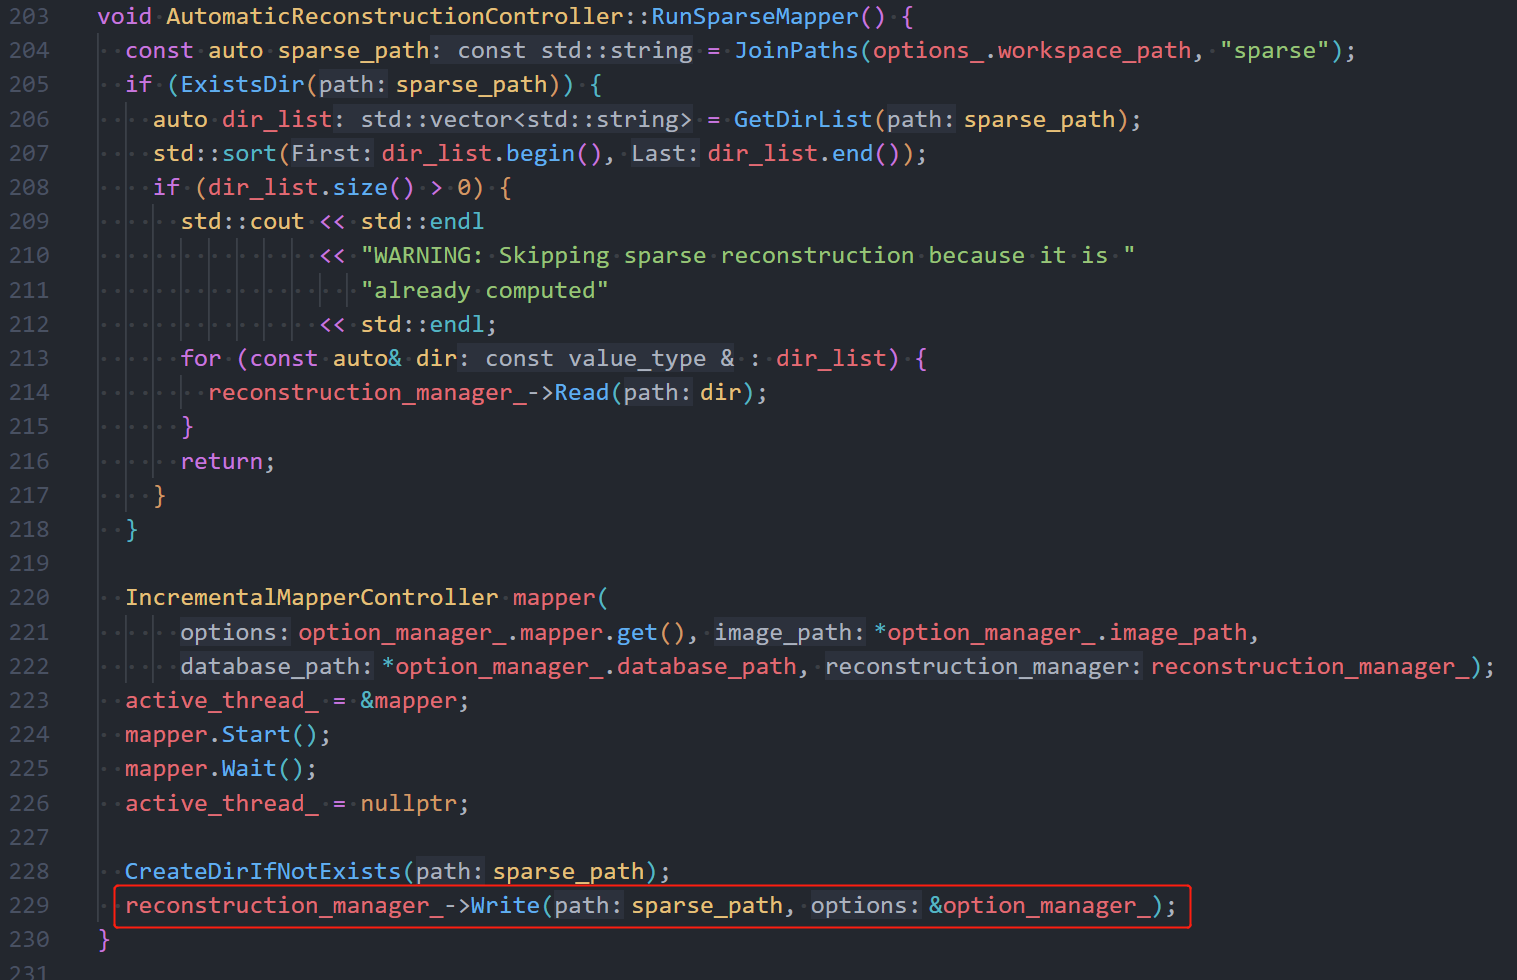1517x980 pixels.
Task: Click nullptr on line 226
Action: click(408, 803)
